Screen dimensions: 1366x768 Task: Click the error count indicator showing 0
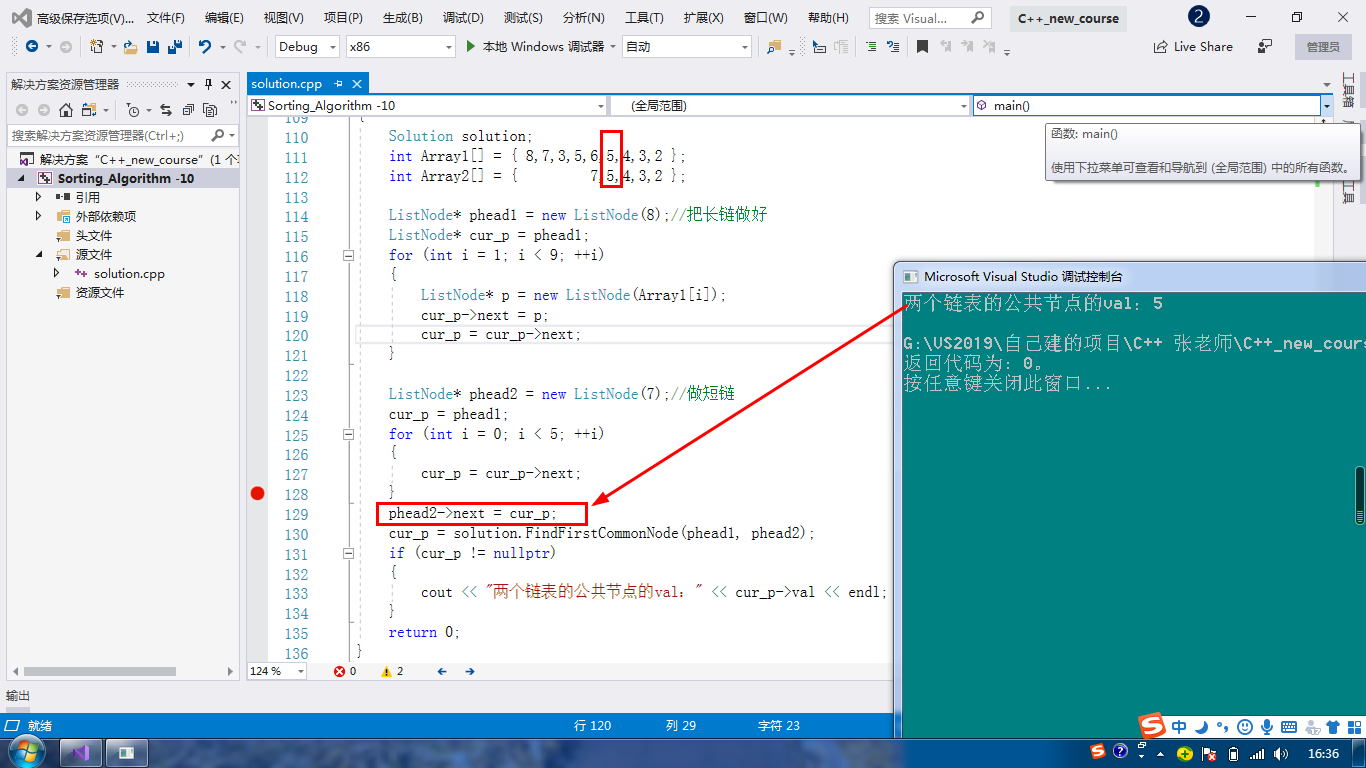coord(346,671)
